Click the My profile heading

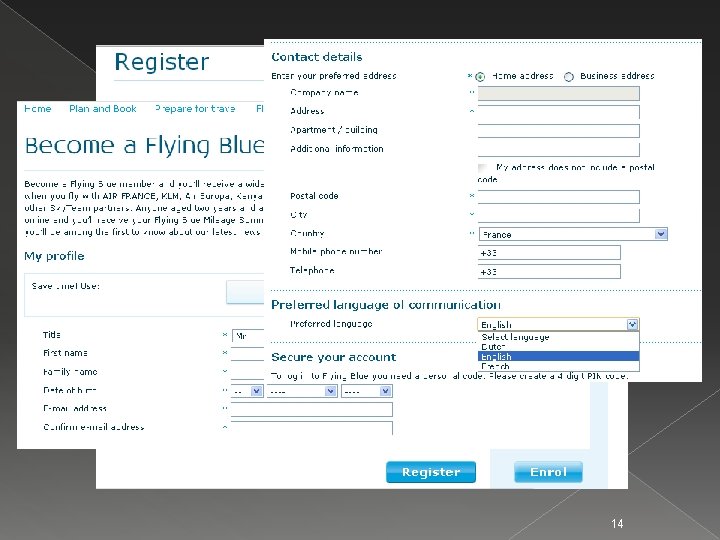click(x=54, y=256)
